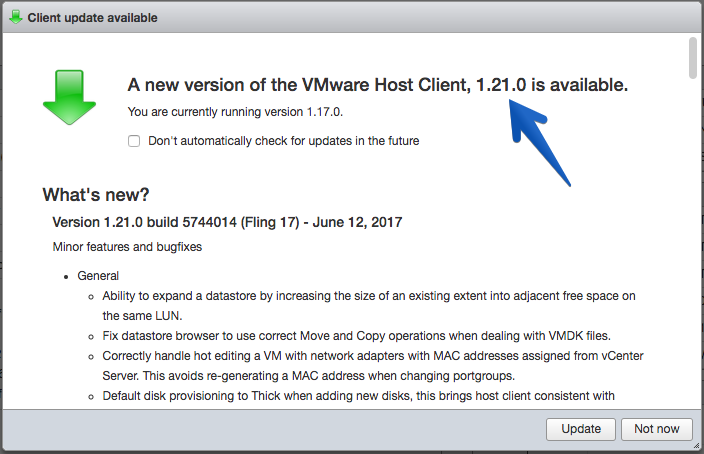Click the "Default disk provisioning to Thick" note
The width and height of the screenshot is (704, 454).
point(358,396)
